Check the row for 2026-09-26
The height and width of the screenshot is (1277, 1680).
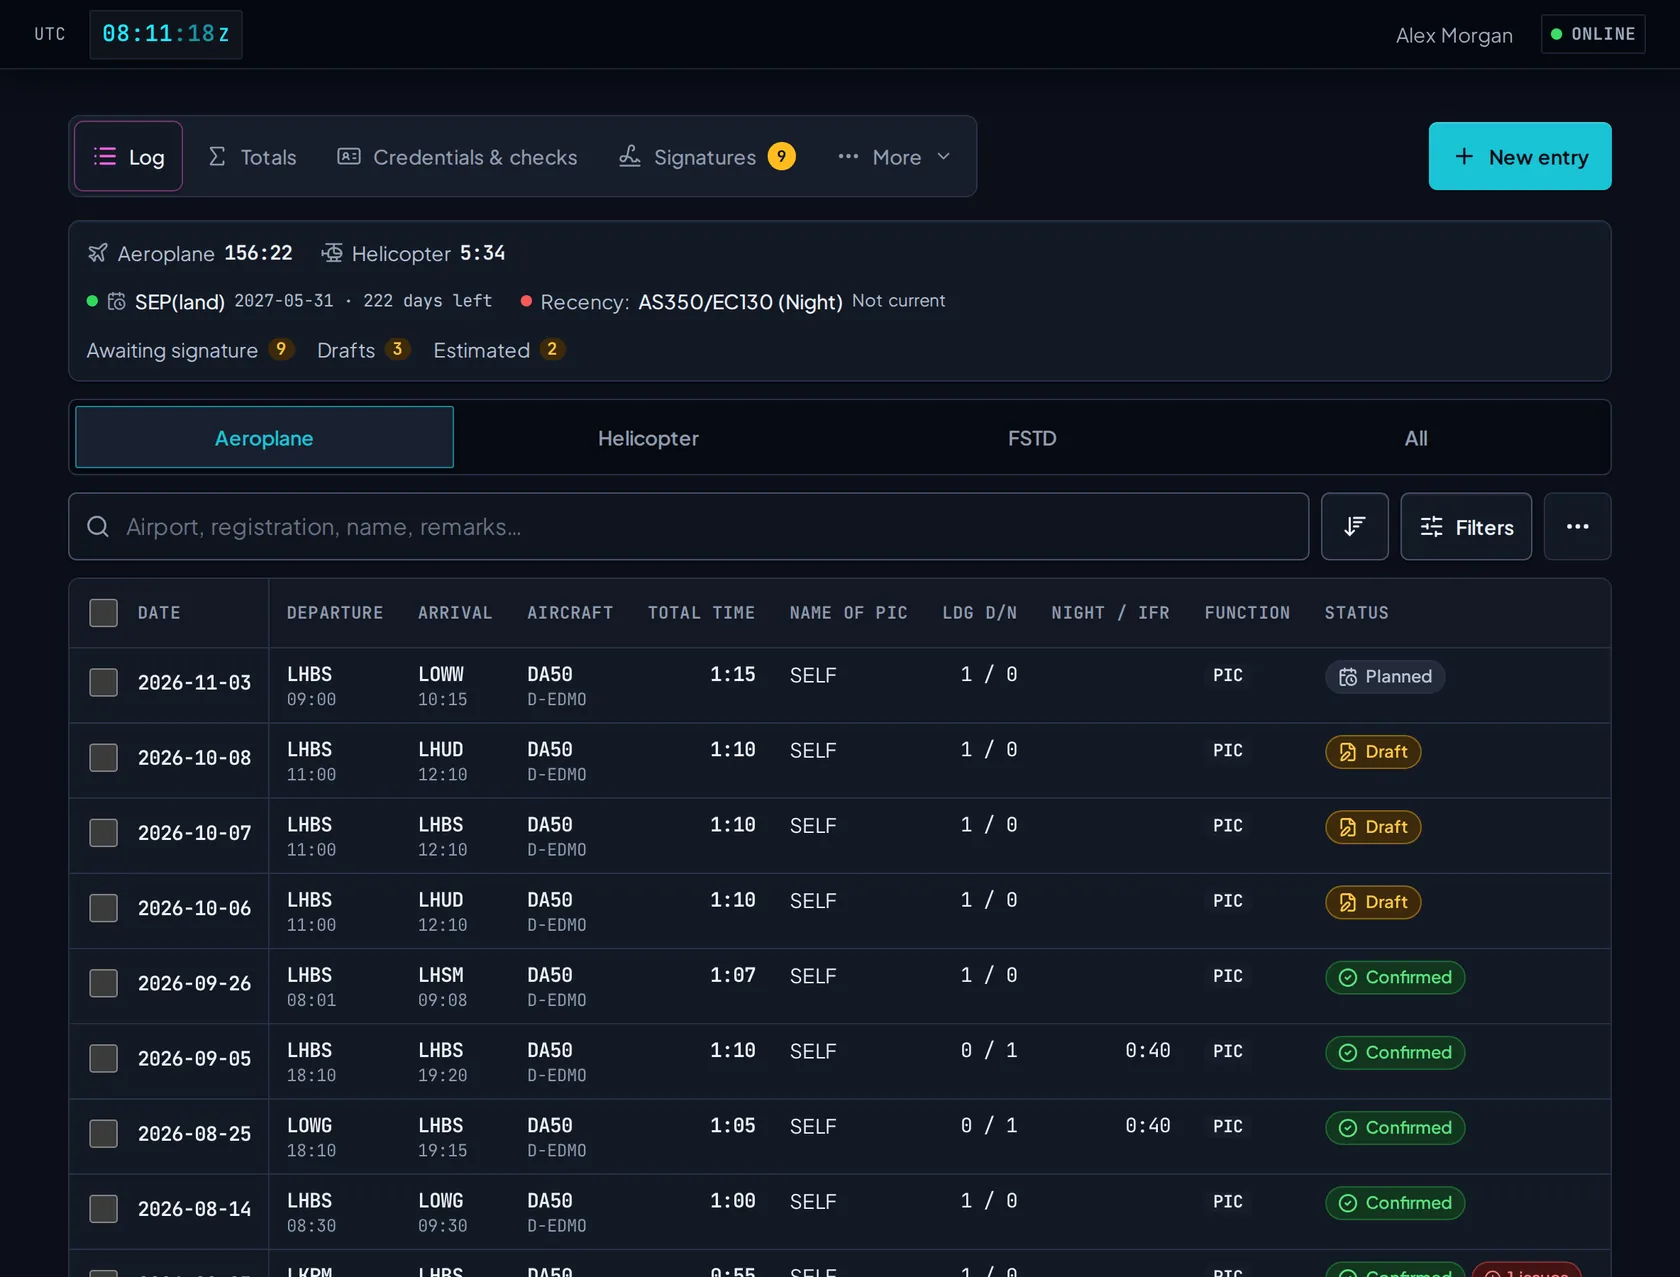pyautogui.click(x=103, y=983)
